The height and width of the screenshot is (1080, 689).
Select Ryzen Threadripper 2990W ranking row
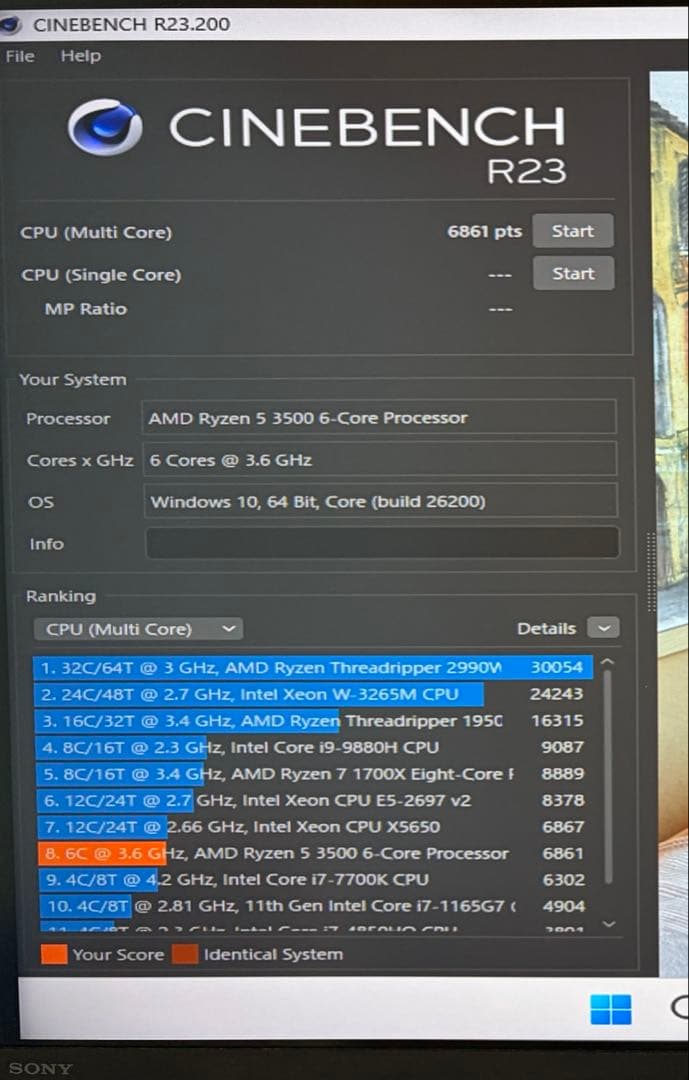point(313,667)
